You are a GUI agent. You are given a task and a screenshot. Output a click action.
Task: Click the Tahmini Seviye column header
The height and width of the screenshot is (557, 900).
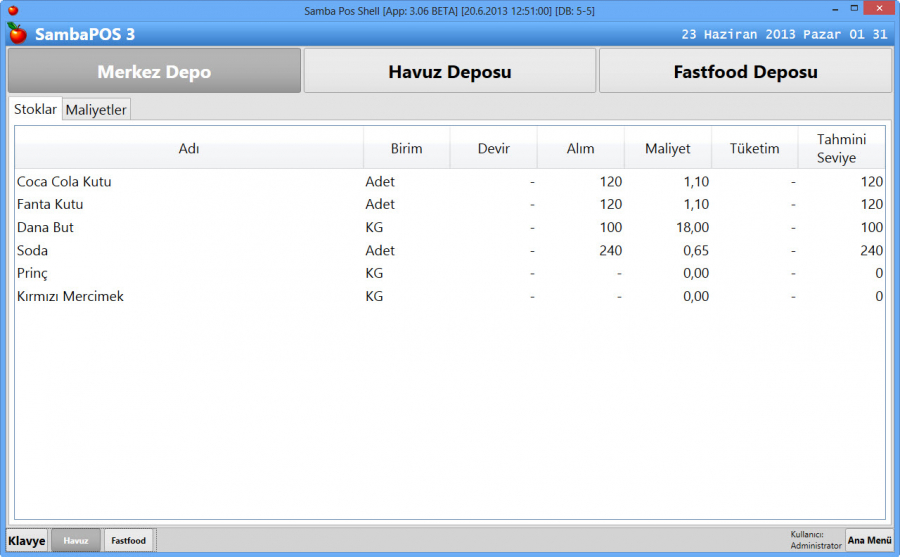click(x=841, y=149)
